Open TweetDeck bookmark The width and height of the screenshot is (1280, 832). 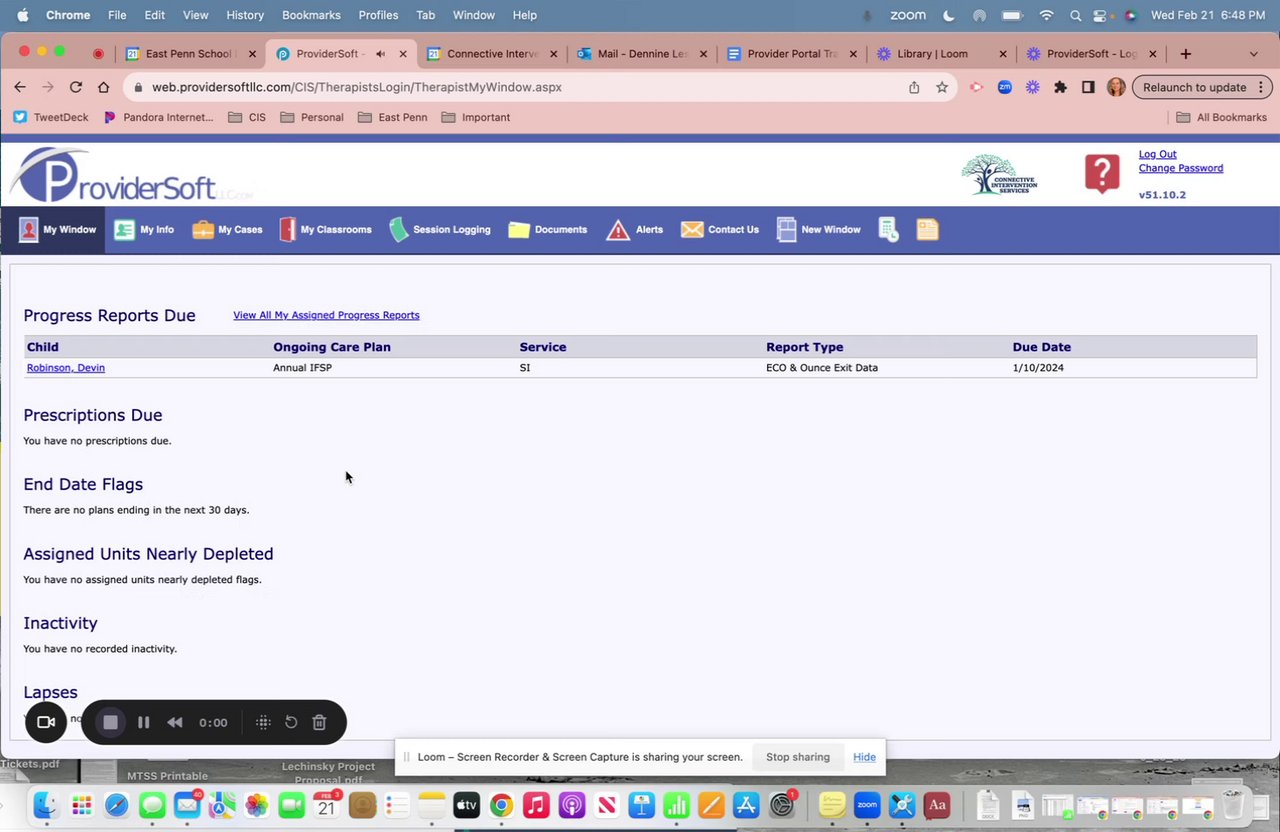tap(51, 118)
